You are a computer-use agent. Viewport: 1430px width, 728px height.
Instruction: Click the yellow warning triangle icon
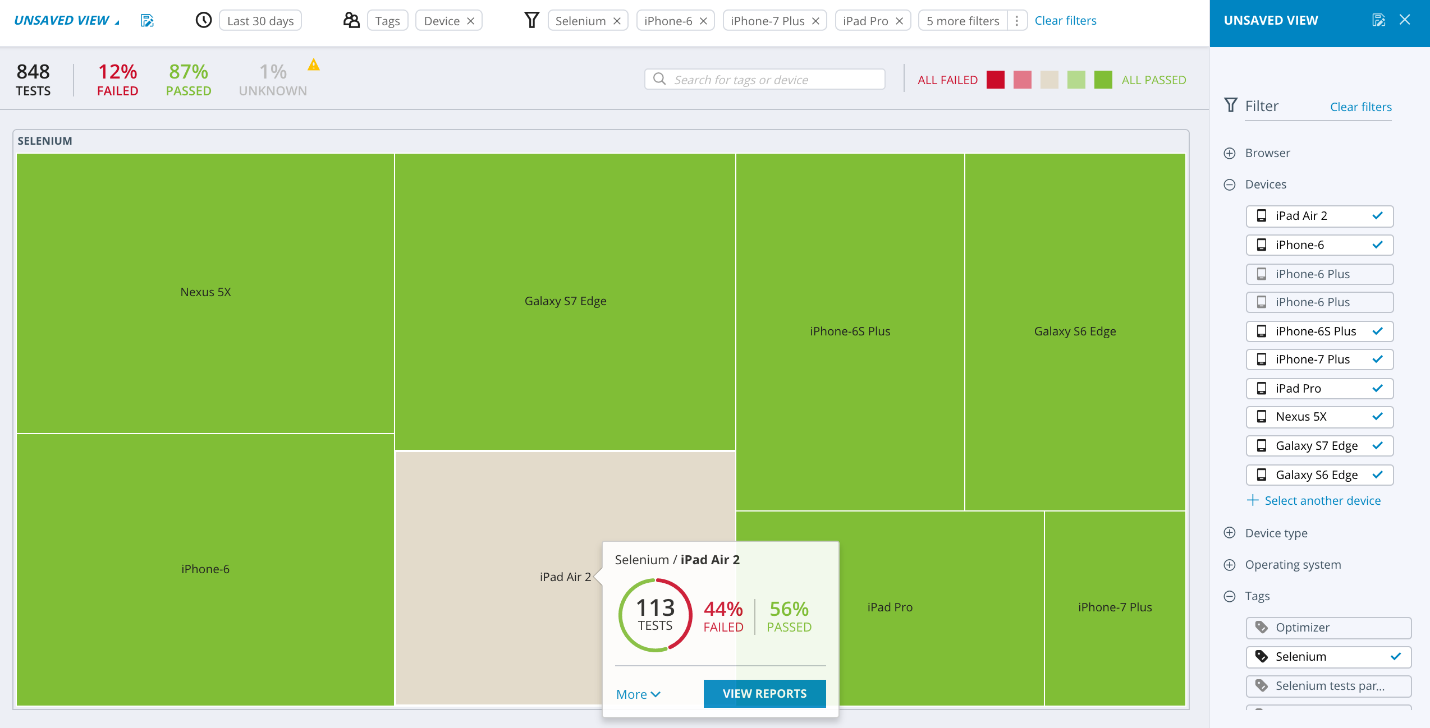click(313, 65)
